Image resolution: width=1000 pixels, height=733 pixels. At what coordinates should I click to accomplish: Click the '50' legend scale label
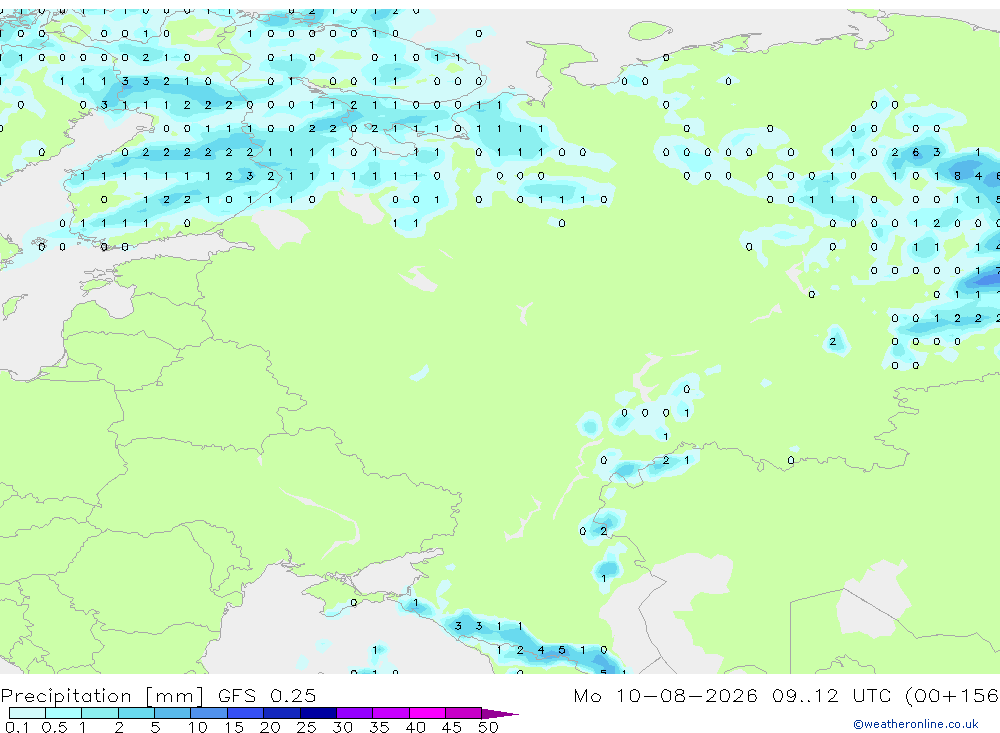(488, 727)
